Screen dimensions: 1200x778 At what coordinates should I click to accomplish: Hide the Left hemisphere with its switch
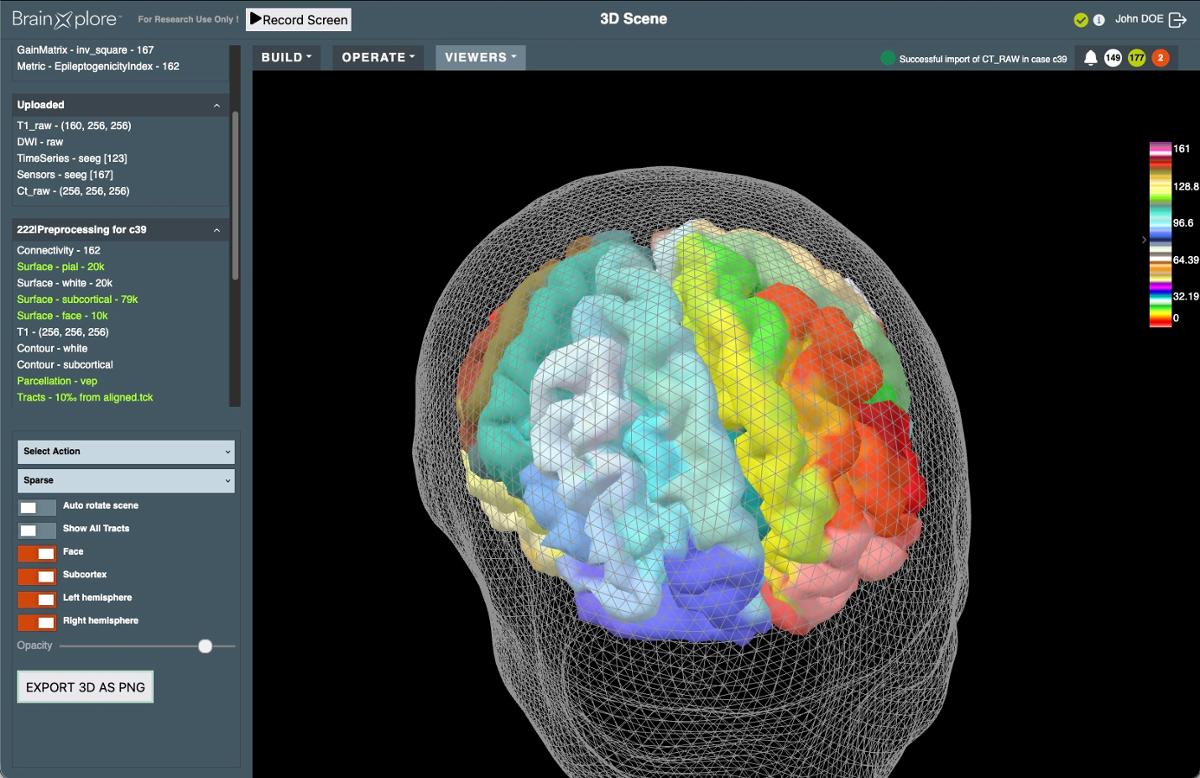coord(37,599)
